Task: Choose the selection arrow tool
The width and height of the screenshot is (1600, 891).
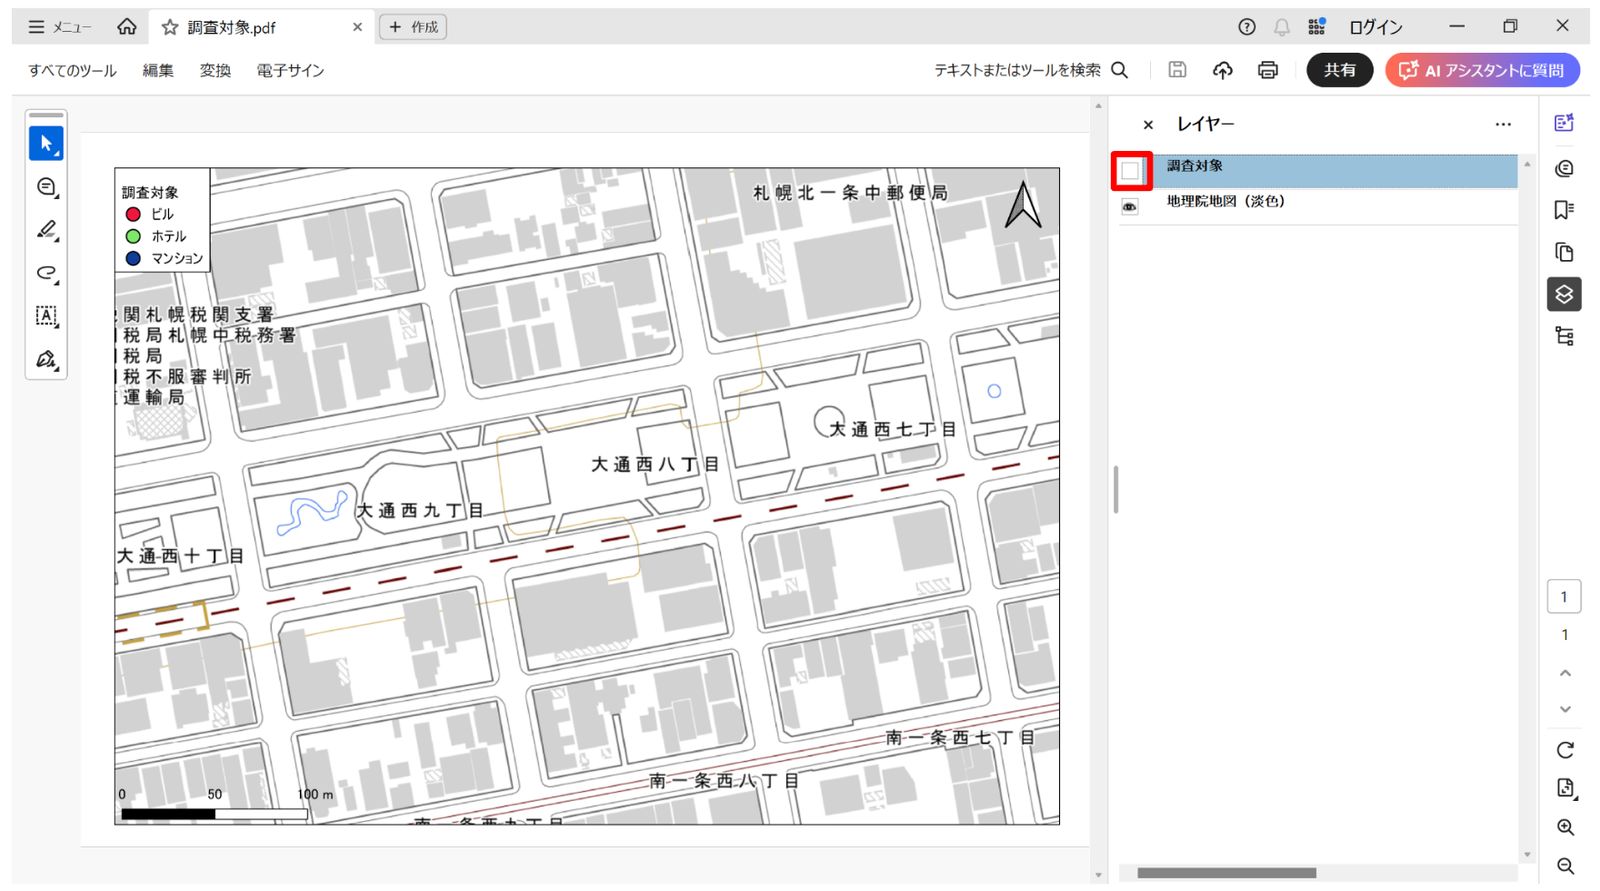Action: (x=46, y=144)
